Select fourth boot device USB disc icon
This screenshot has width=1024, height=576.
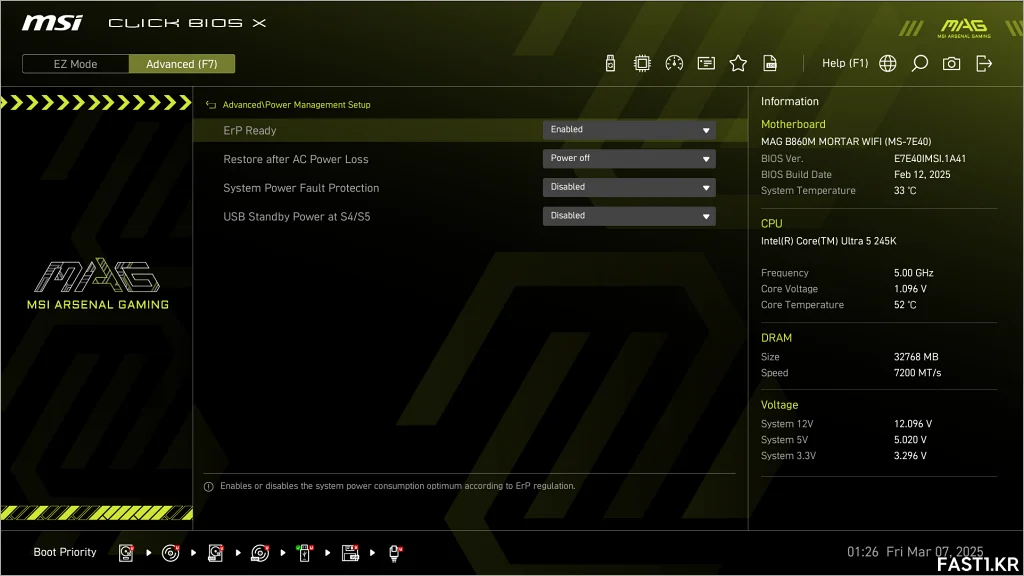(x=260, y=553)
